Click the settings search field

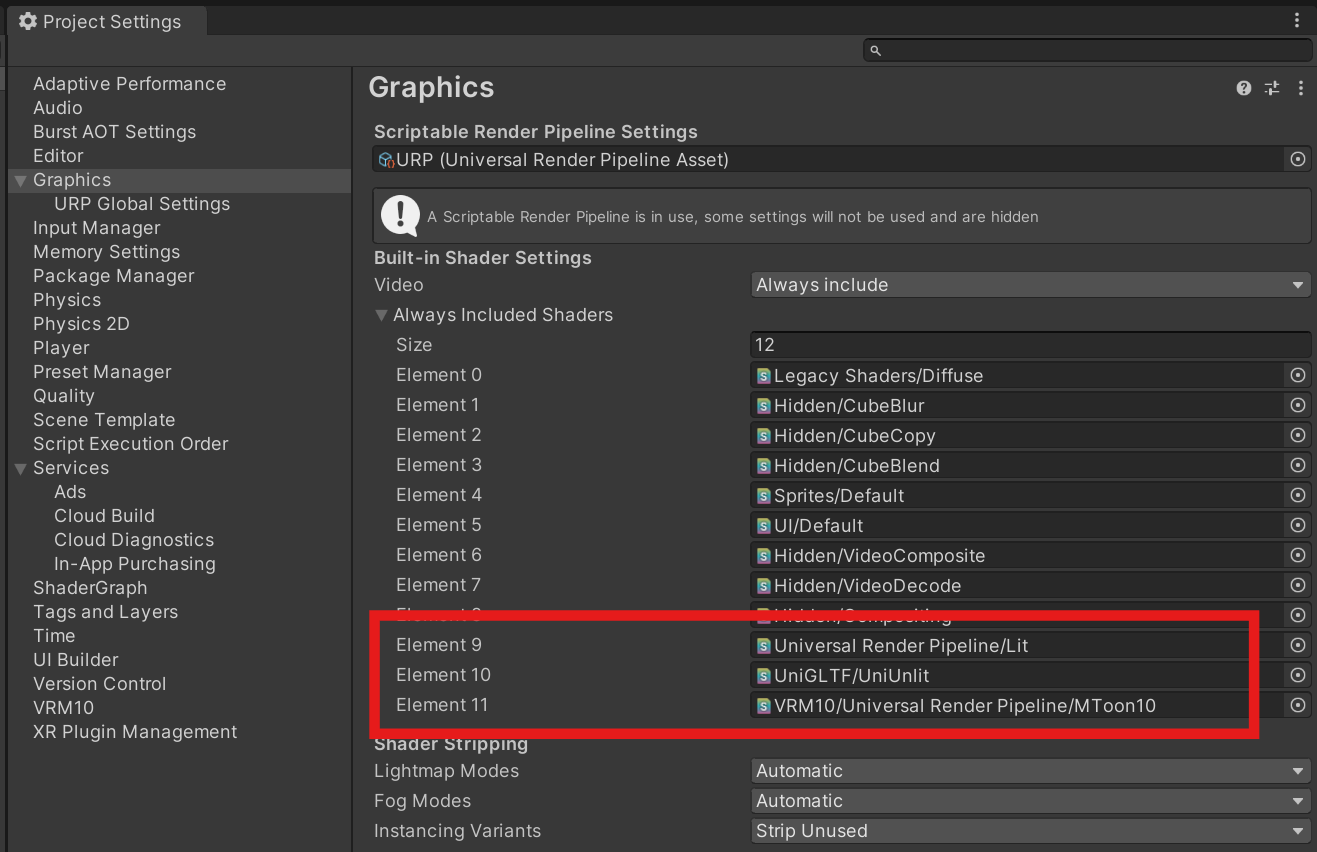pos(1087,50)
